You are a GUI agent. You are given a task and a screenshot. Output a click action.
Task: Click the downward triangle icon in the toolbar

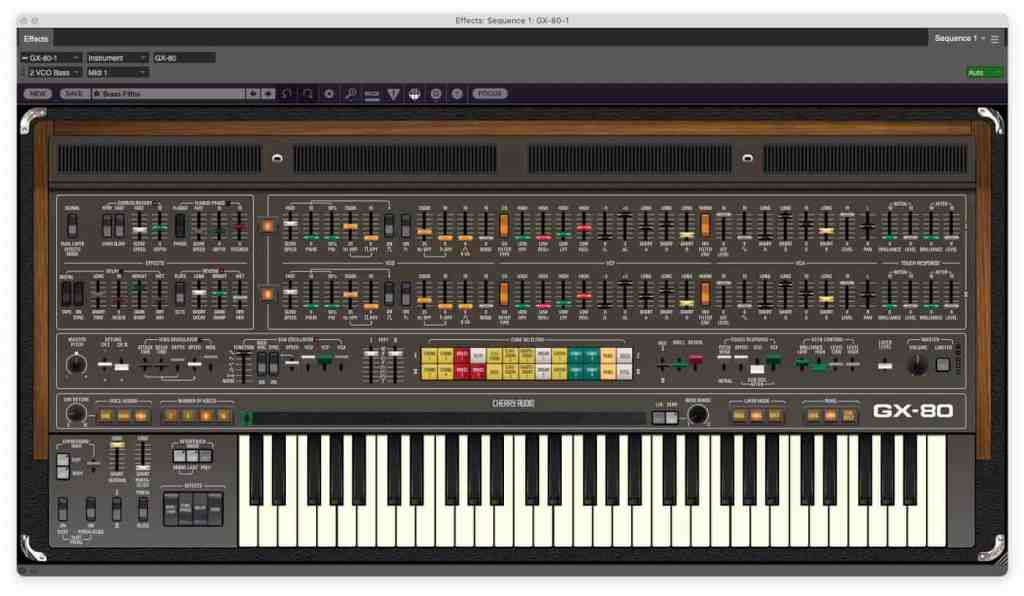point(393,94)
